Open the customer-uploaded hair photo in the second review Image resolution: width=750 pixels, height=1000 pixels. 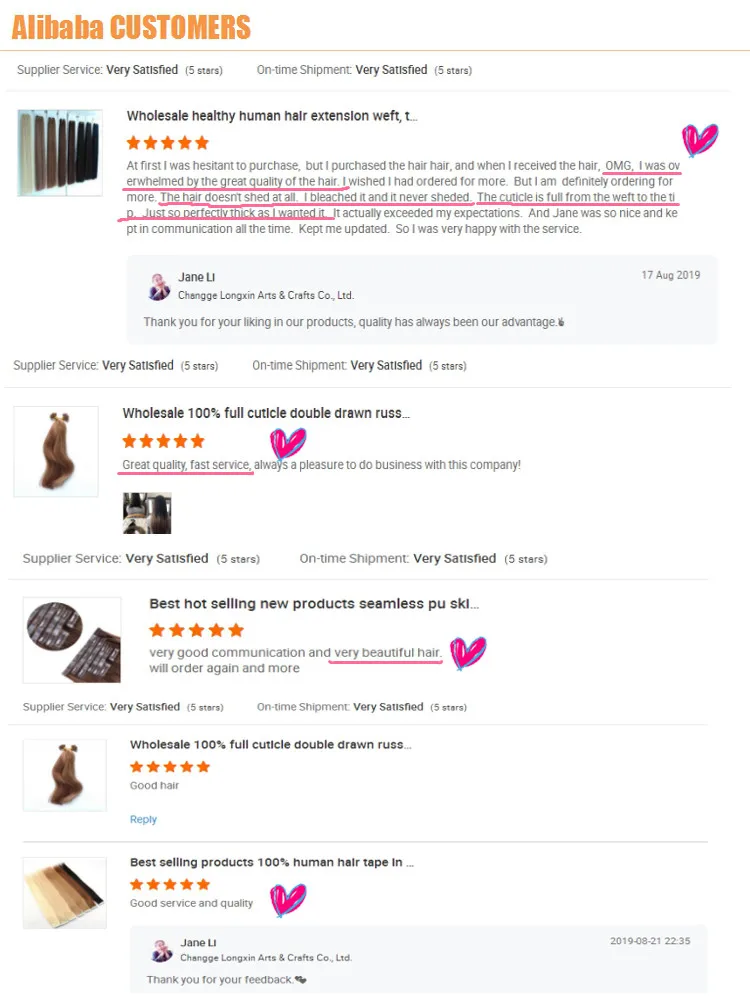[147, 513]
